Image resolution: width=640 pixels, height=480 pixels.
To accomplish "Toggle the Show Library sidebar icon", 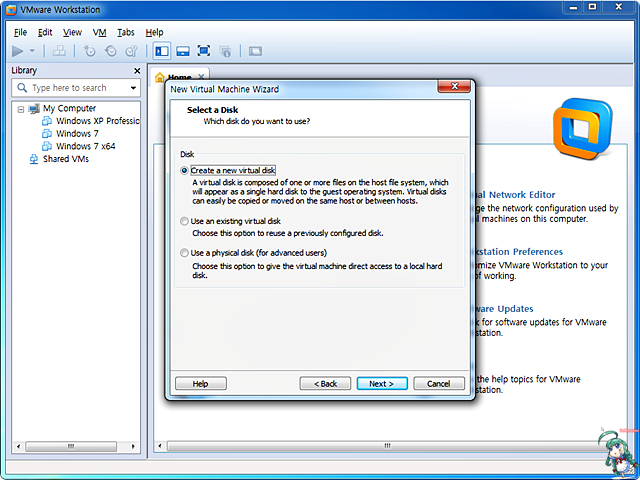I will point(162,51).
